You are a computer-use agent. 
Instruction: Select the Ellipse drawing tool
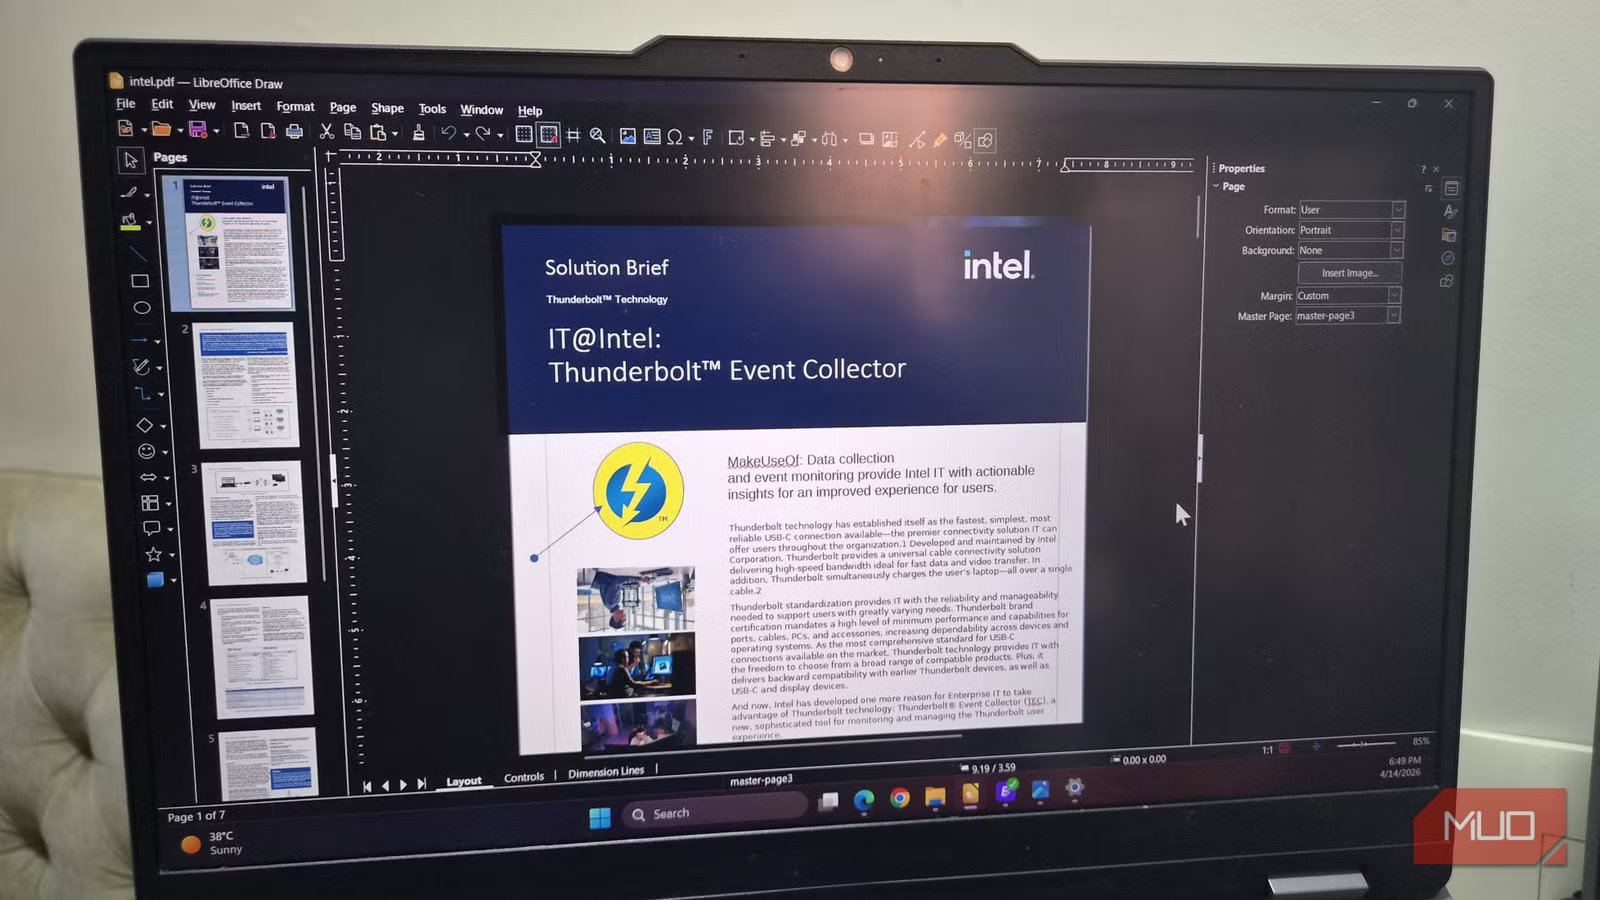142,308
